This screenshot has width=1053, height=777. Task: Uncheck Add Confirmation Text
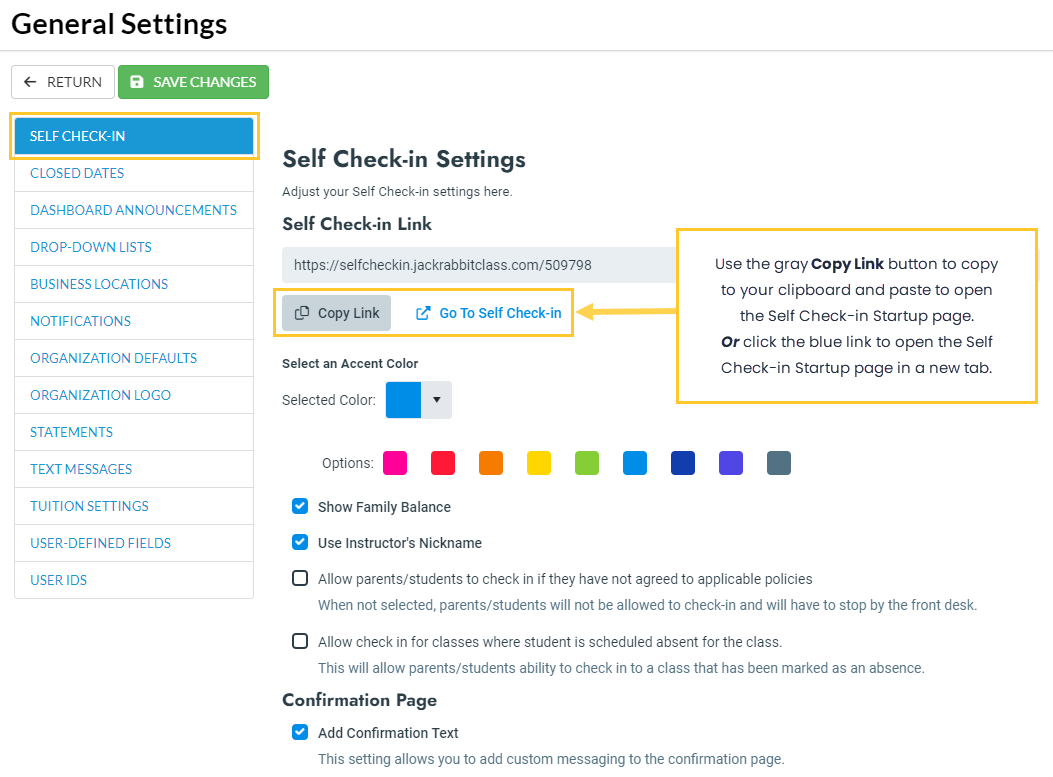coord(300,733)
